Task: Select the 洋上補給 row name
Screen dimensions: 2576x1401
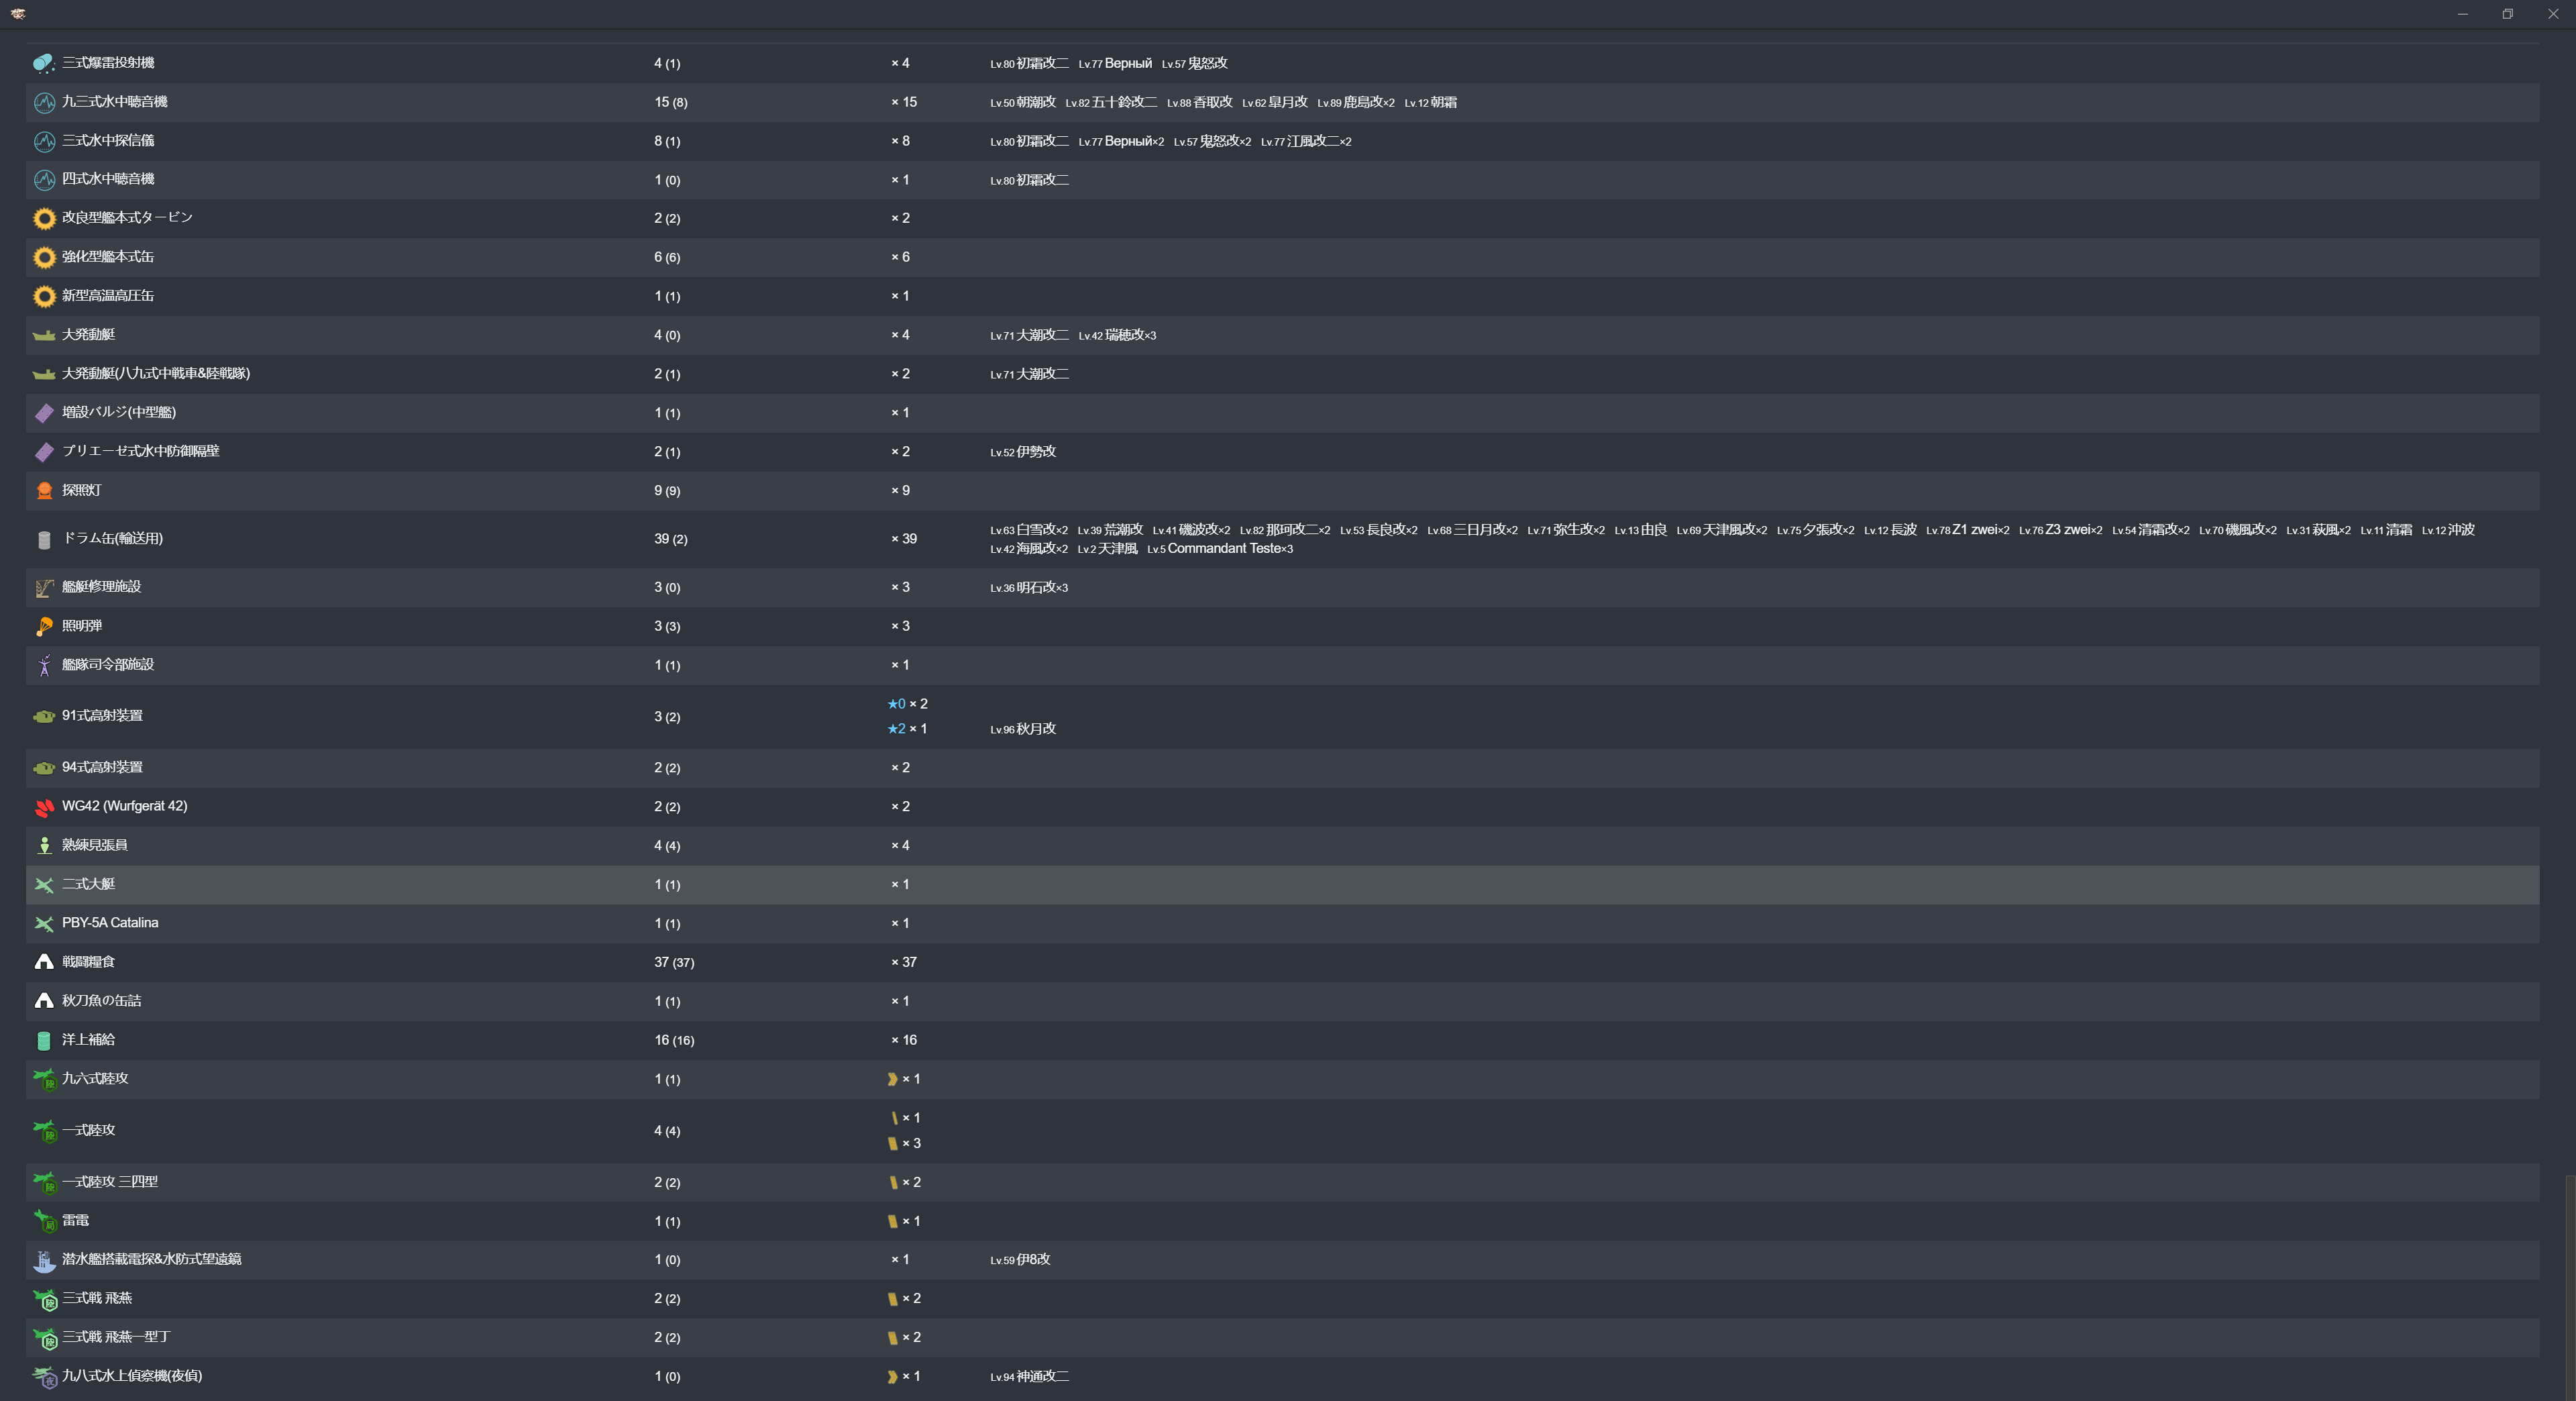Action: click(x=88, y=1040)
